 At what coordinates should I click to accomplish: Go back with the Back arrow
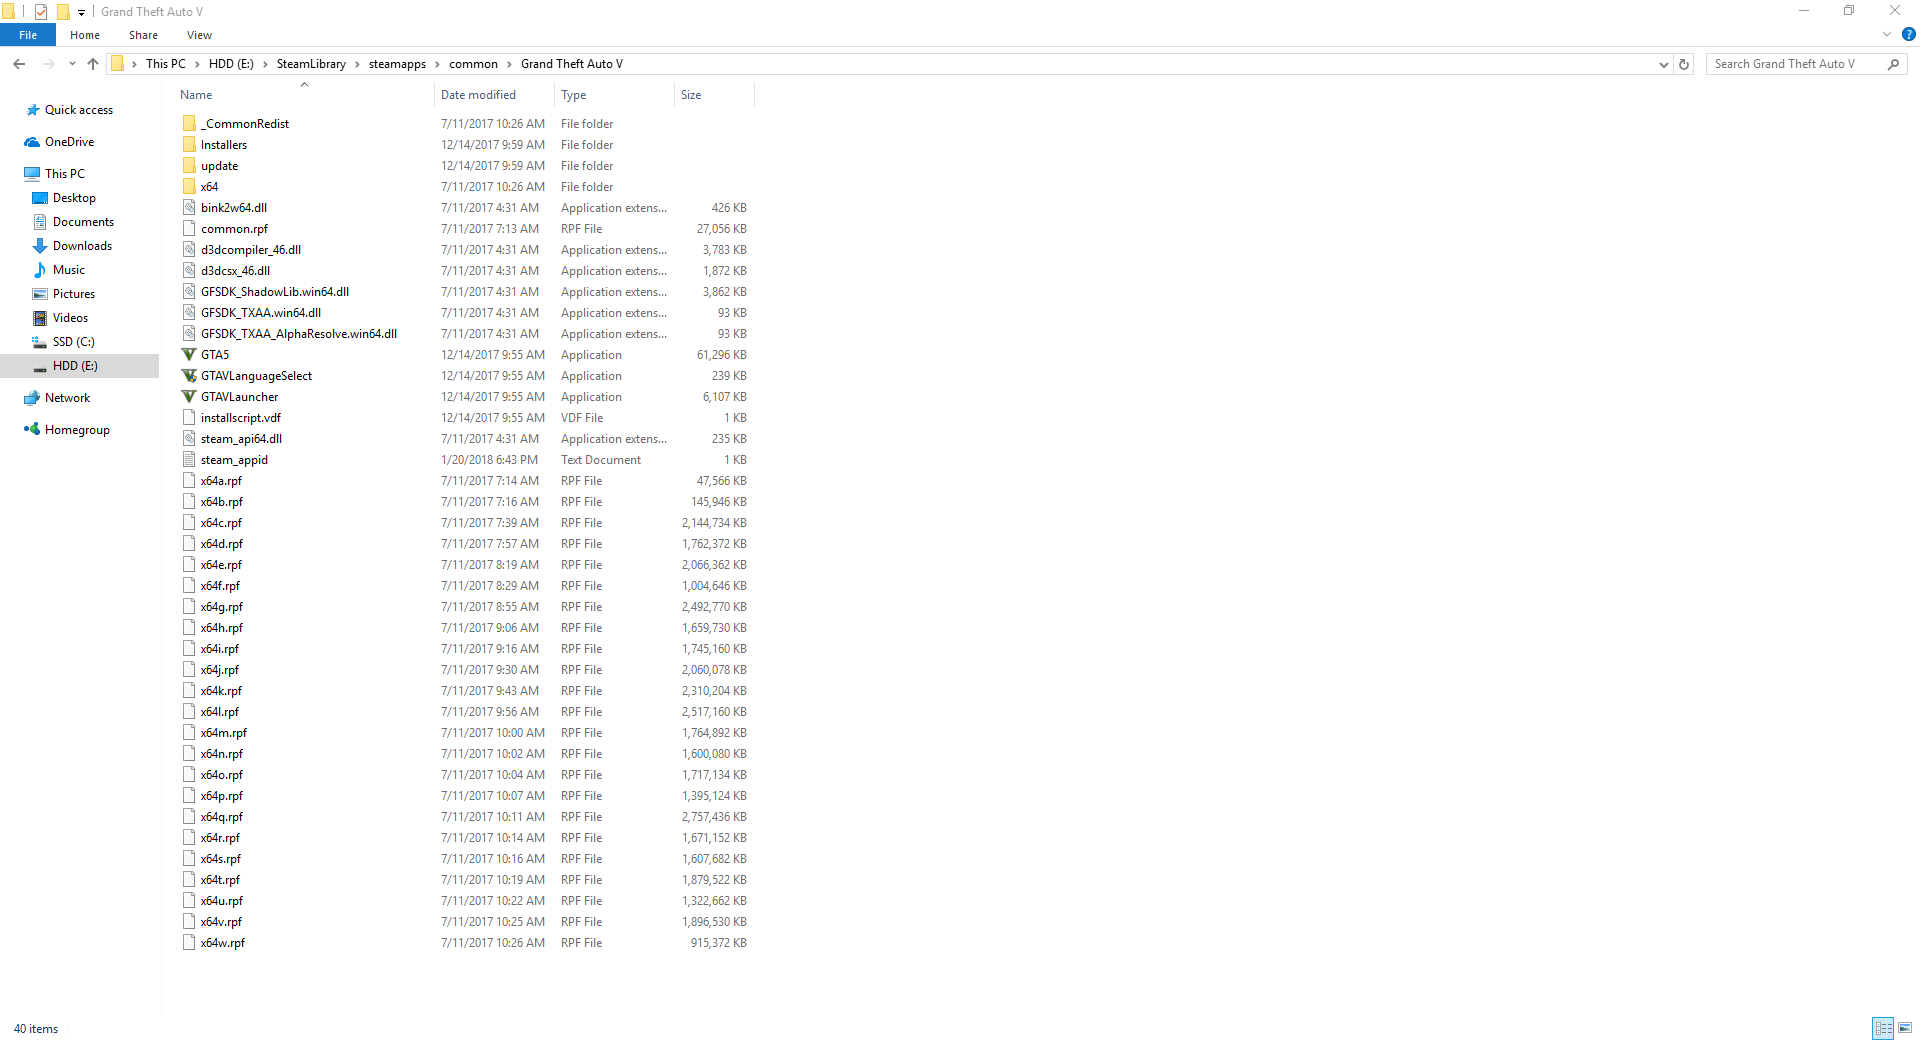(x=19, y=64)
